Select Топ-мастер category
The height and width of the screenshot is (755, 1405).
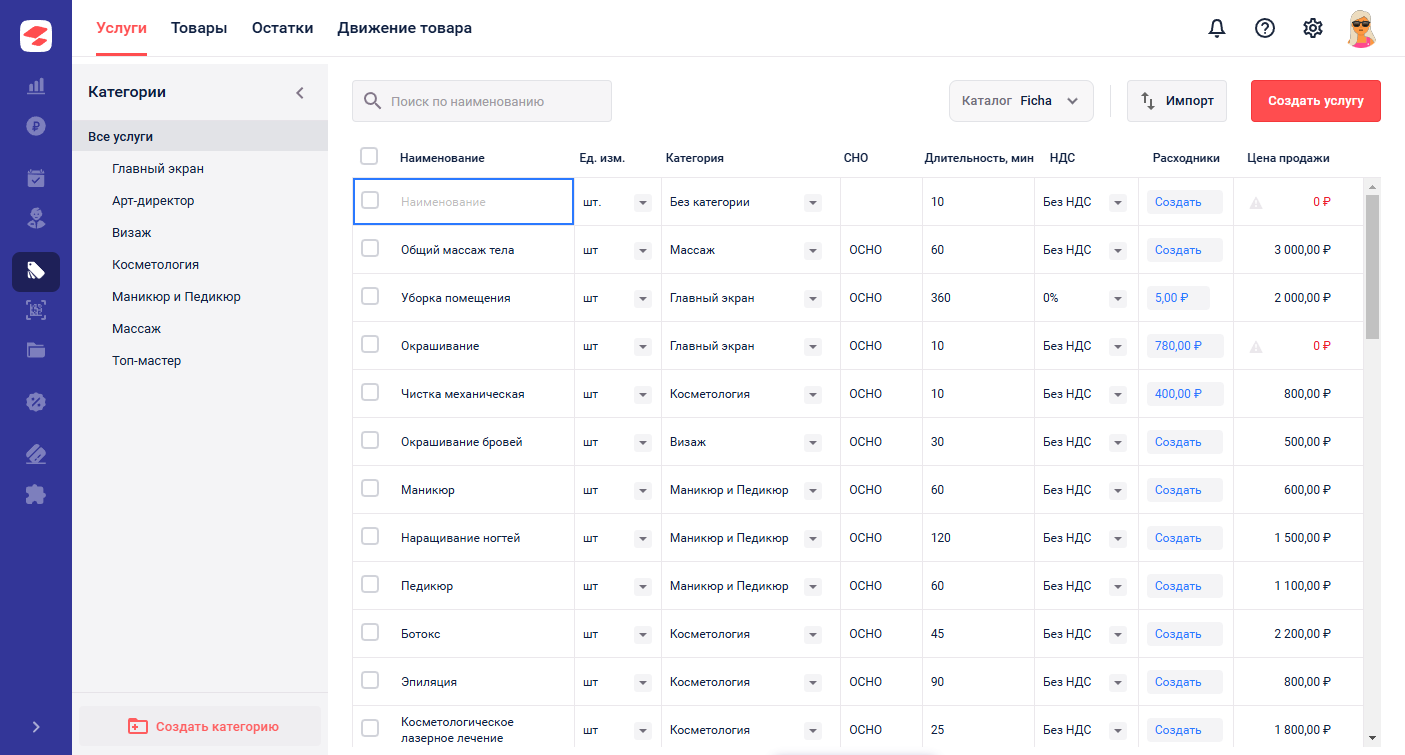(x=146, y=361)
